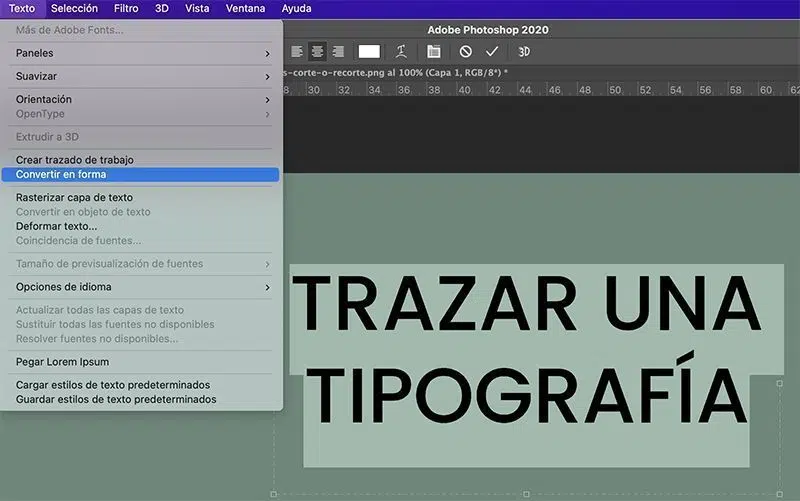Choose Cargar estilos de texto predeterminados
Image resolution: width=800 pixels, height=501 pixels.
pyautogui.click(x=141, y=385)
